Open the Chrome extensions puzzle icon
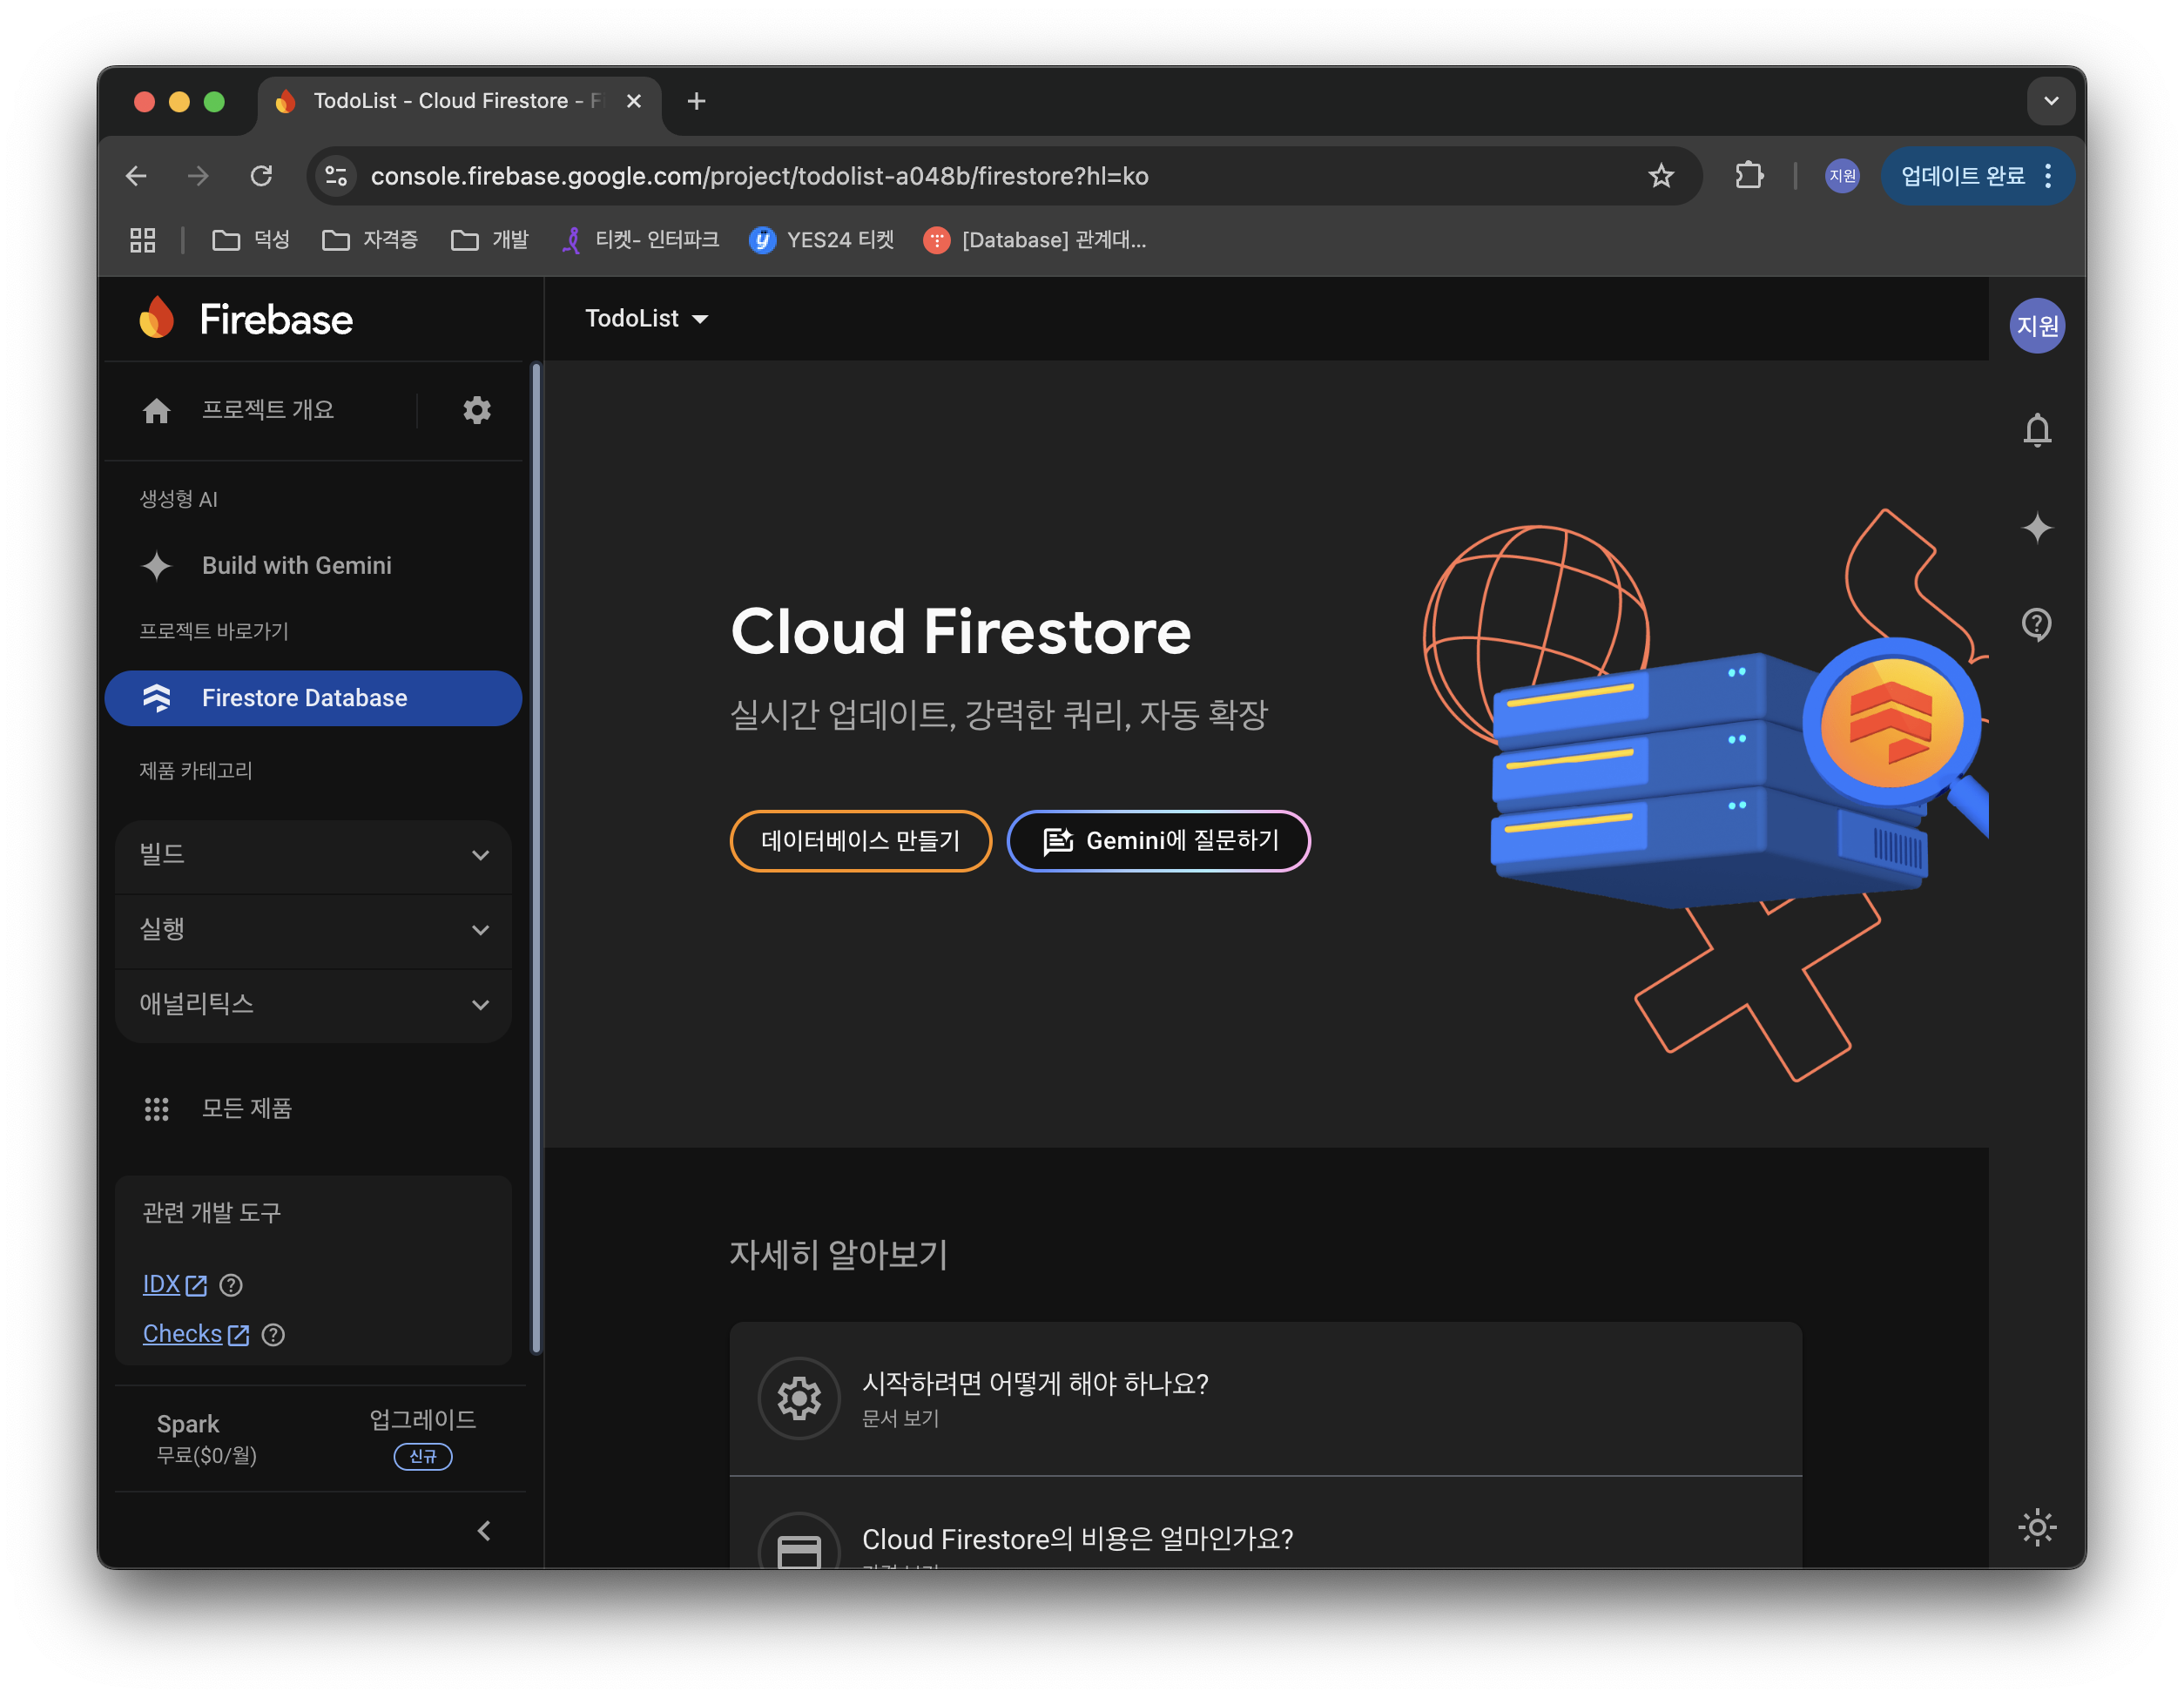This screenshot has width=2184, height=1698. (1749, 176)
